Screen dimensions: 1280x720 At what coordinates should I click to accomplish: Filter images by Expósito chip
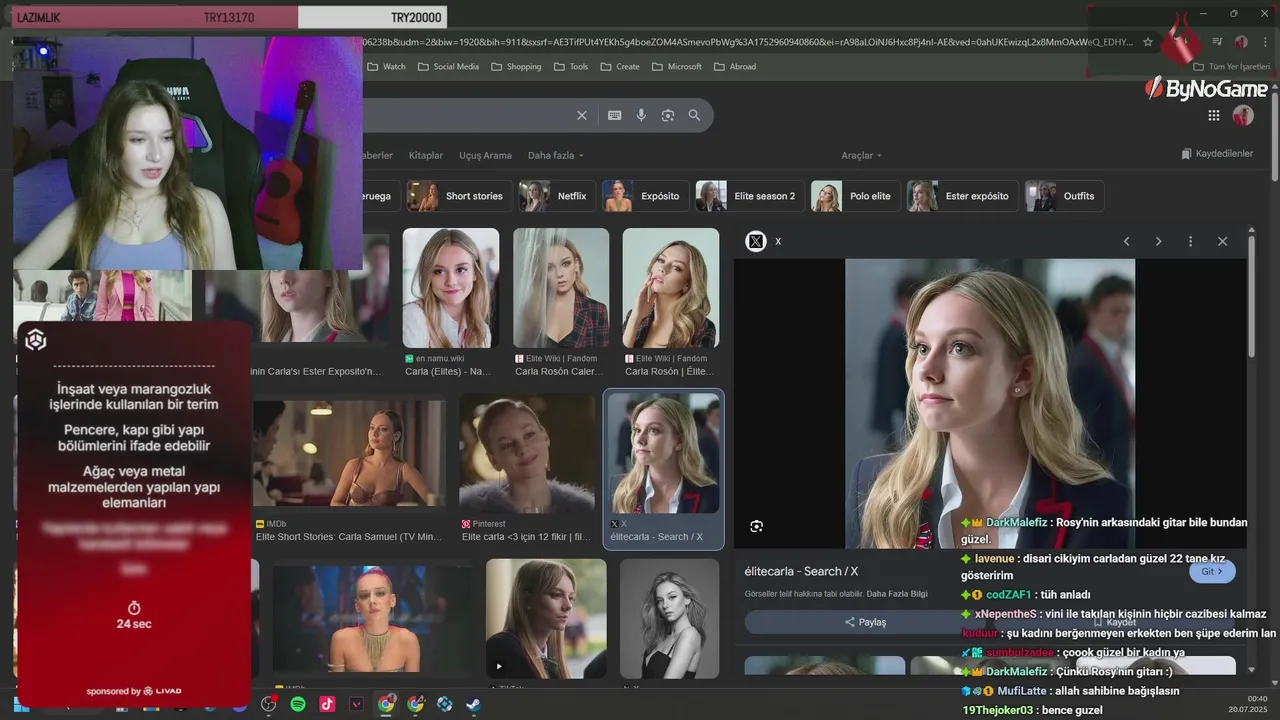click(646, 196)
